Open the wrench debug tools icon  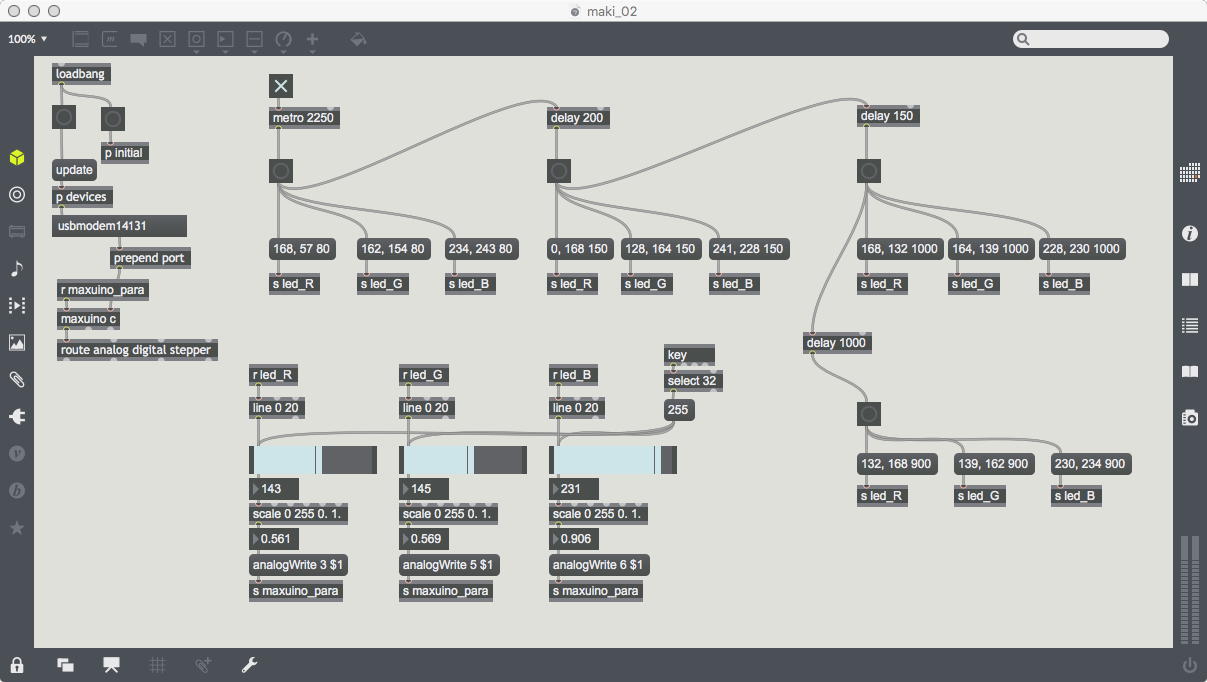tap(250, 665)
